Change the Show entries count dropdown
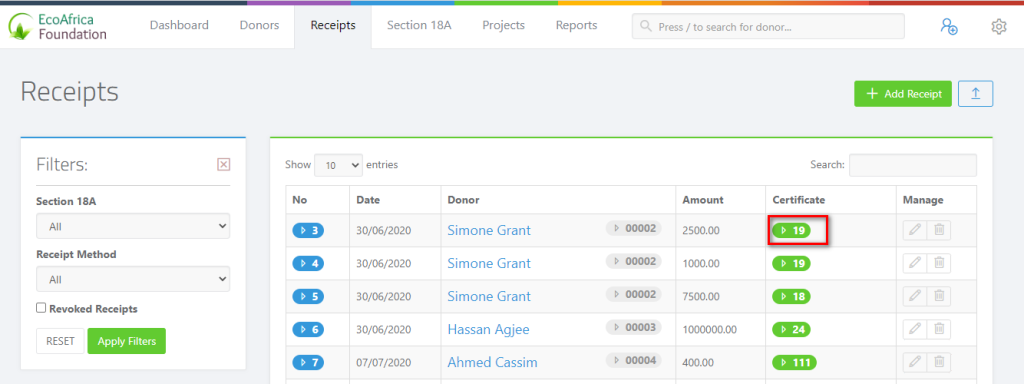The width and height of the screenshot is (1024, 384). (338, 165)
